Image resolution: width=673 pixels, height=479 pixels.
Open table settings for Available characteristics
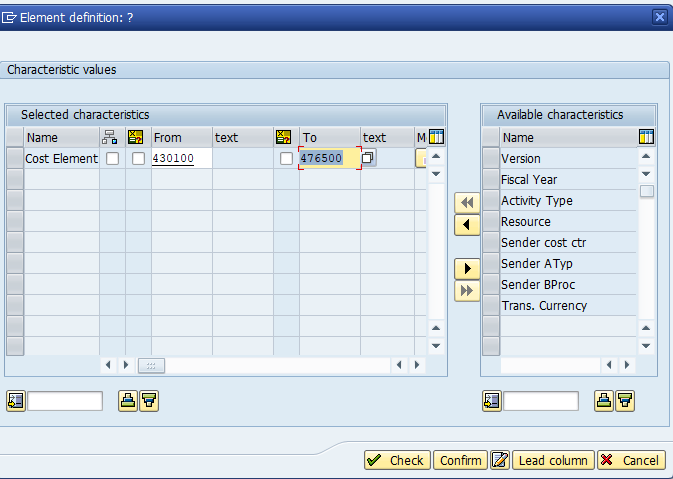click(646, 137)
